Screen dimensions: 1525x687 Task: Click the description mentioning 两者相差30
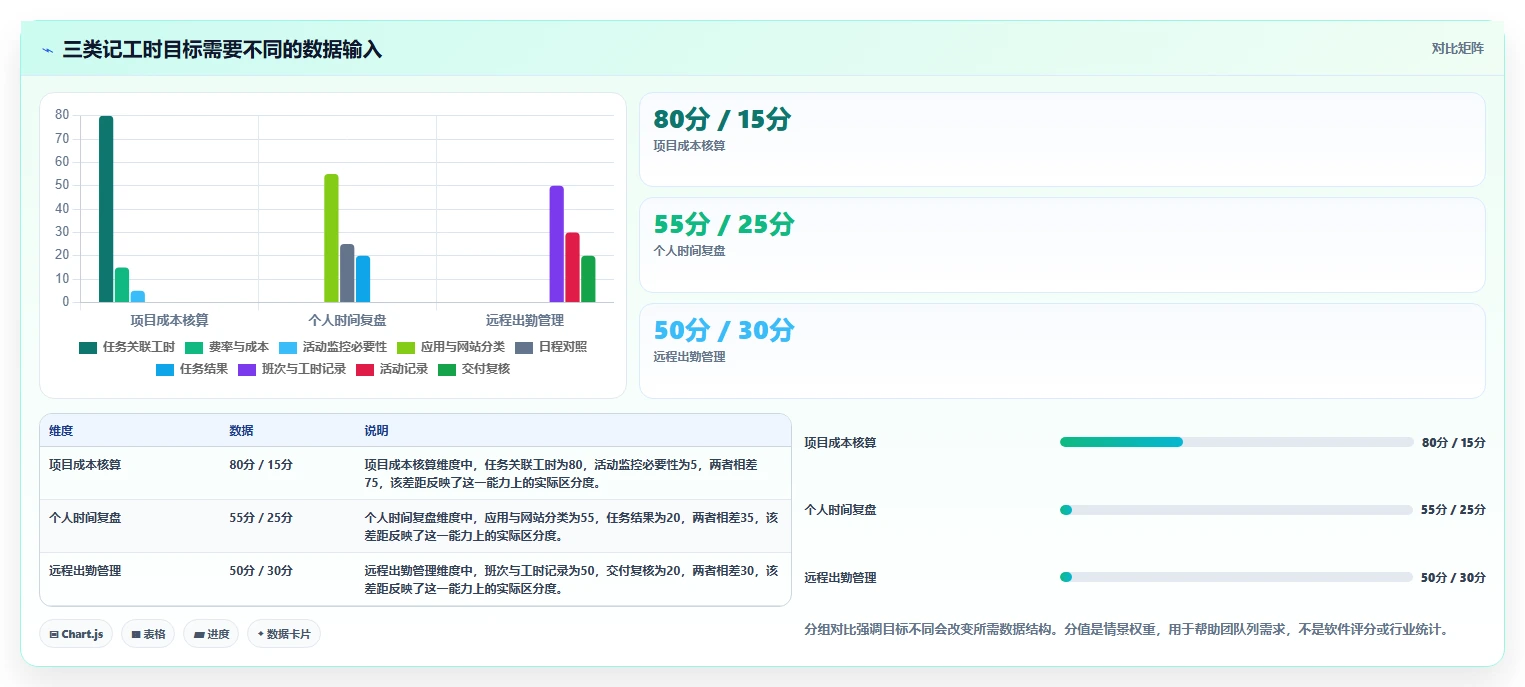click(x=571, y=580)
